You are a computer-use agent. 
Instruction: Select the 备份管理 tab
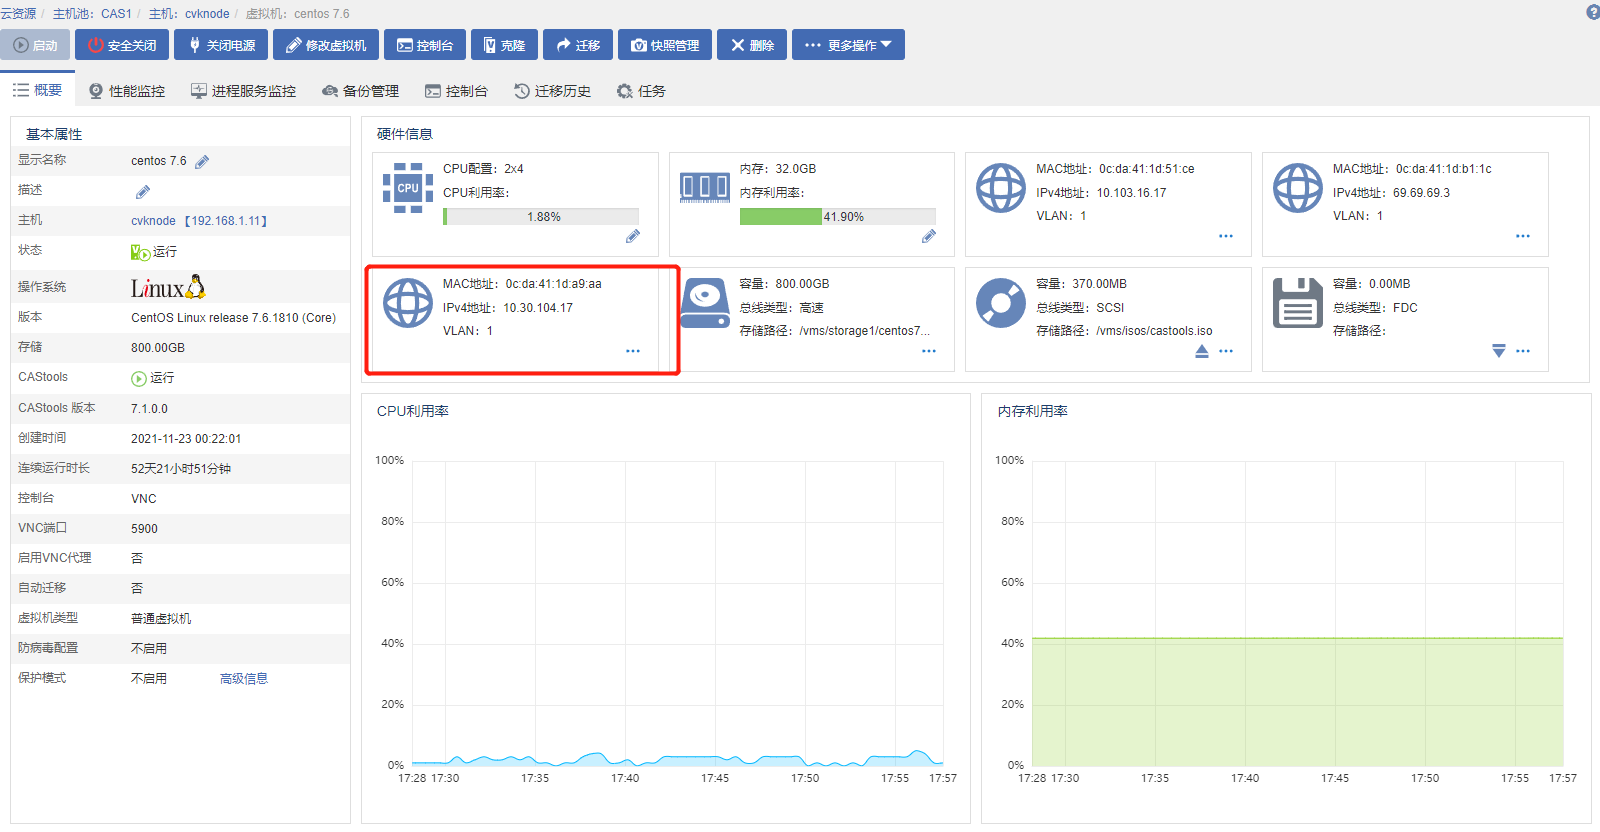pyautogui.click(x=360, y=91)
